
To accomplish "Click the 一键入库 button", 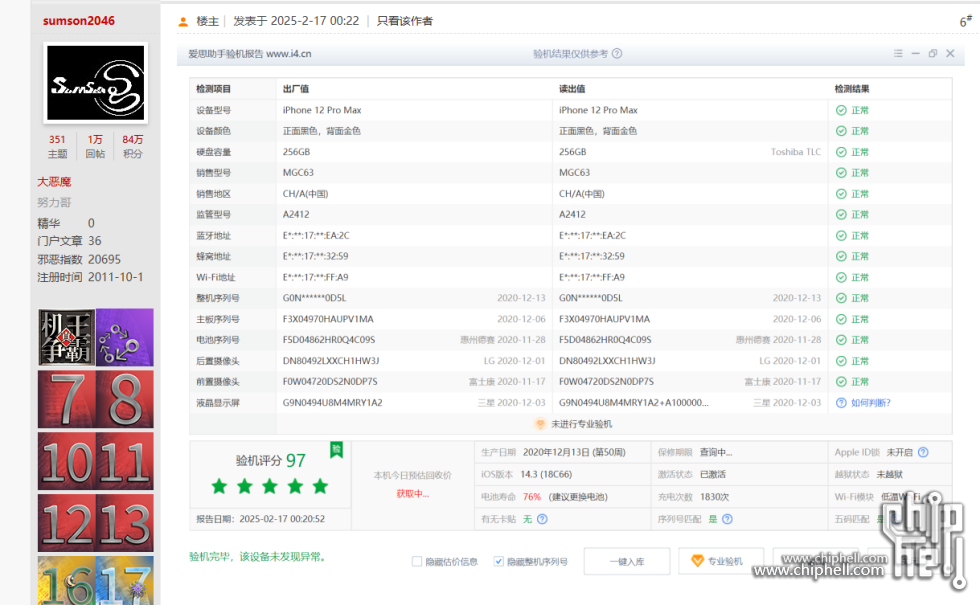I will (x=627, y=561).
